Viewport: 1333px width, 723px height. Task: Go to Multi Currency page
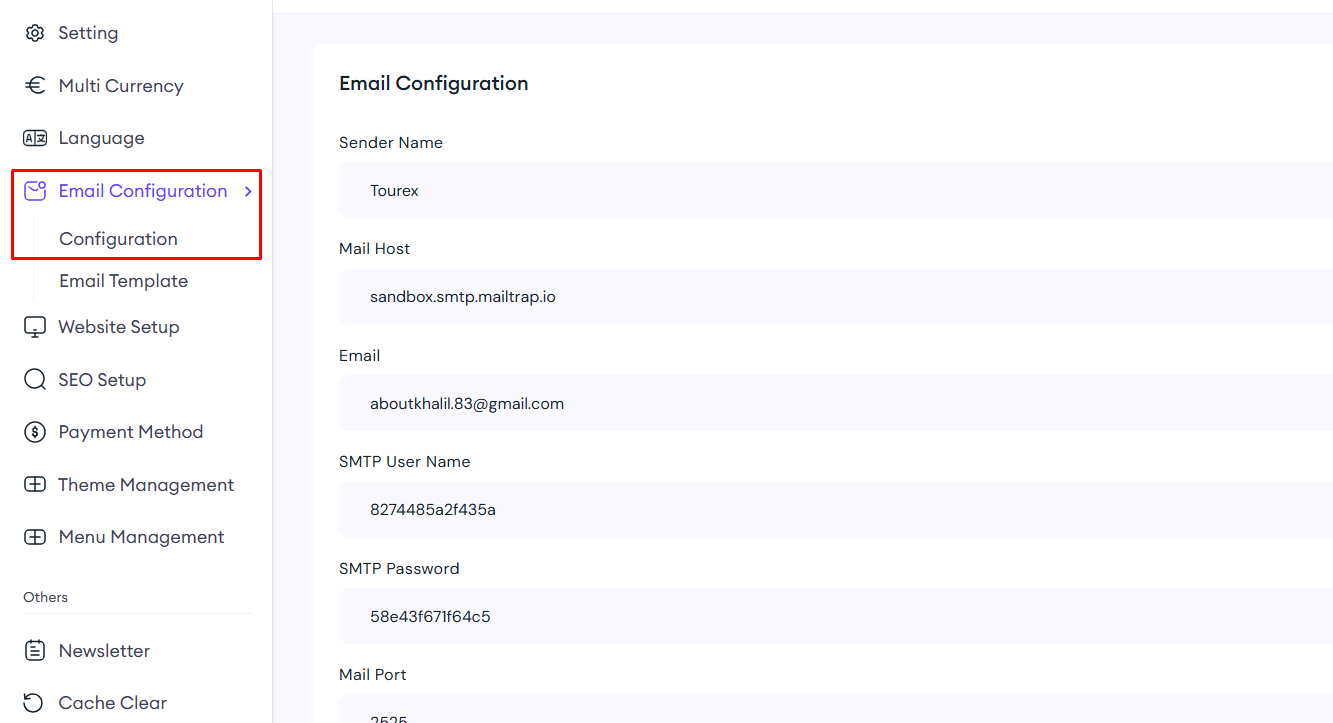coord(121,86)
